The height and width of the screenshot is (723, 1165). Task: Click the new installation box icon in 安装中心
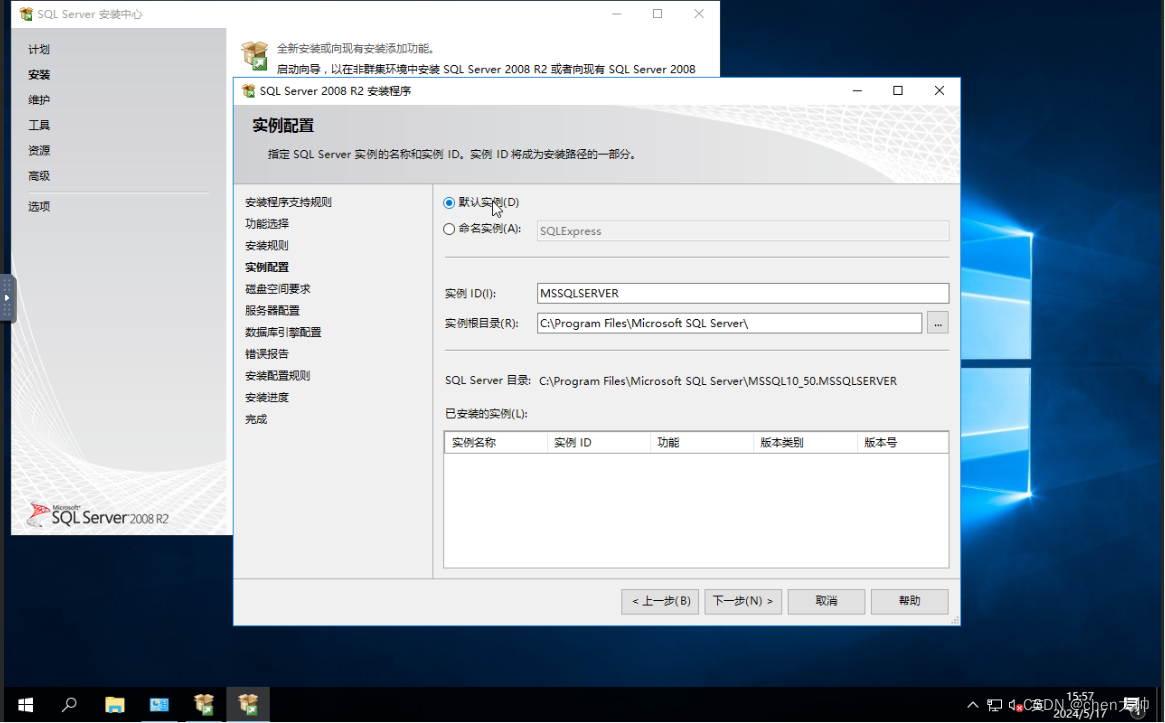click(255, 56)
